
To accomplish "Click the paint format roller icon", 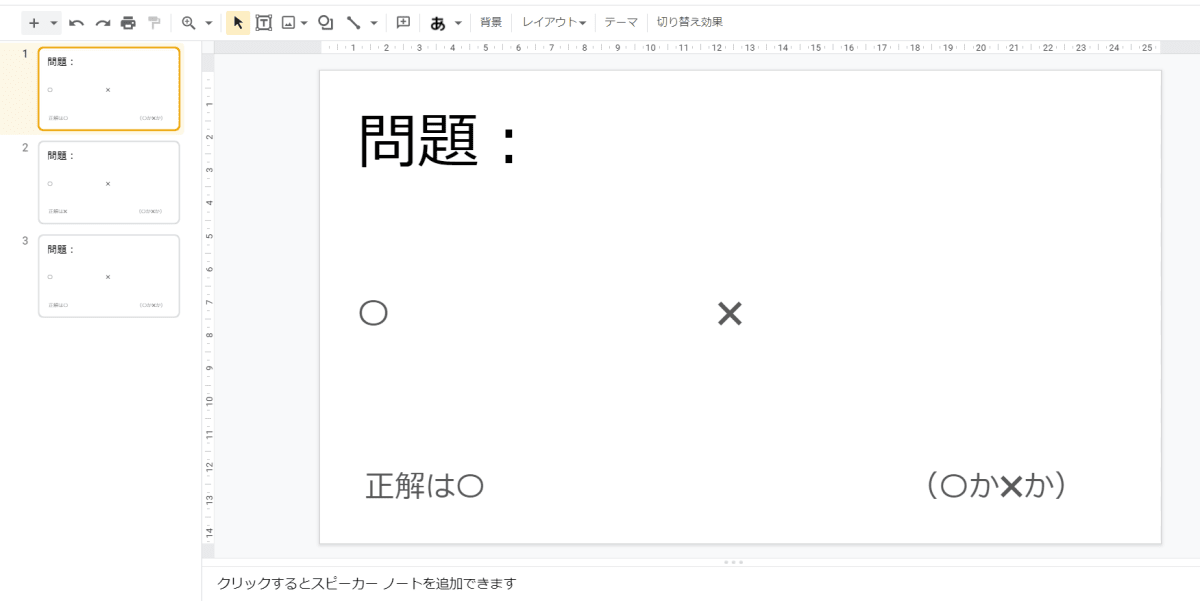I will coord(154,23).
